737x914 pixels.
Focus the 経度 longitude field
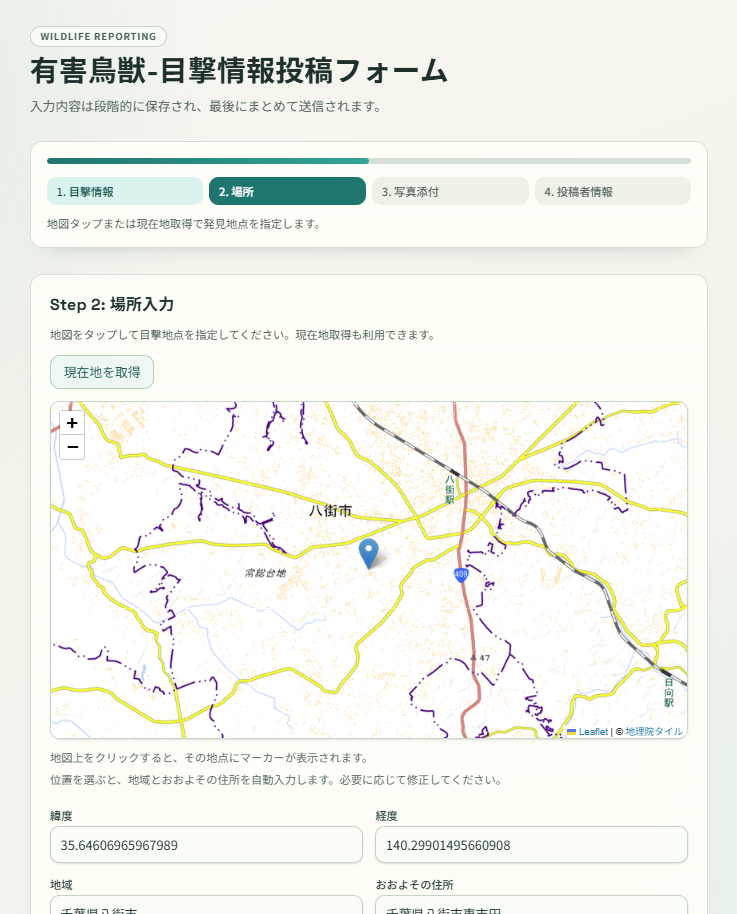pos(531,845)
